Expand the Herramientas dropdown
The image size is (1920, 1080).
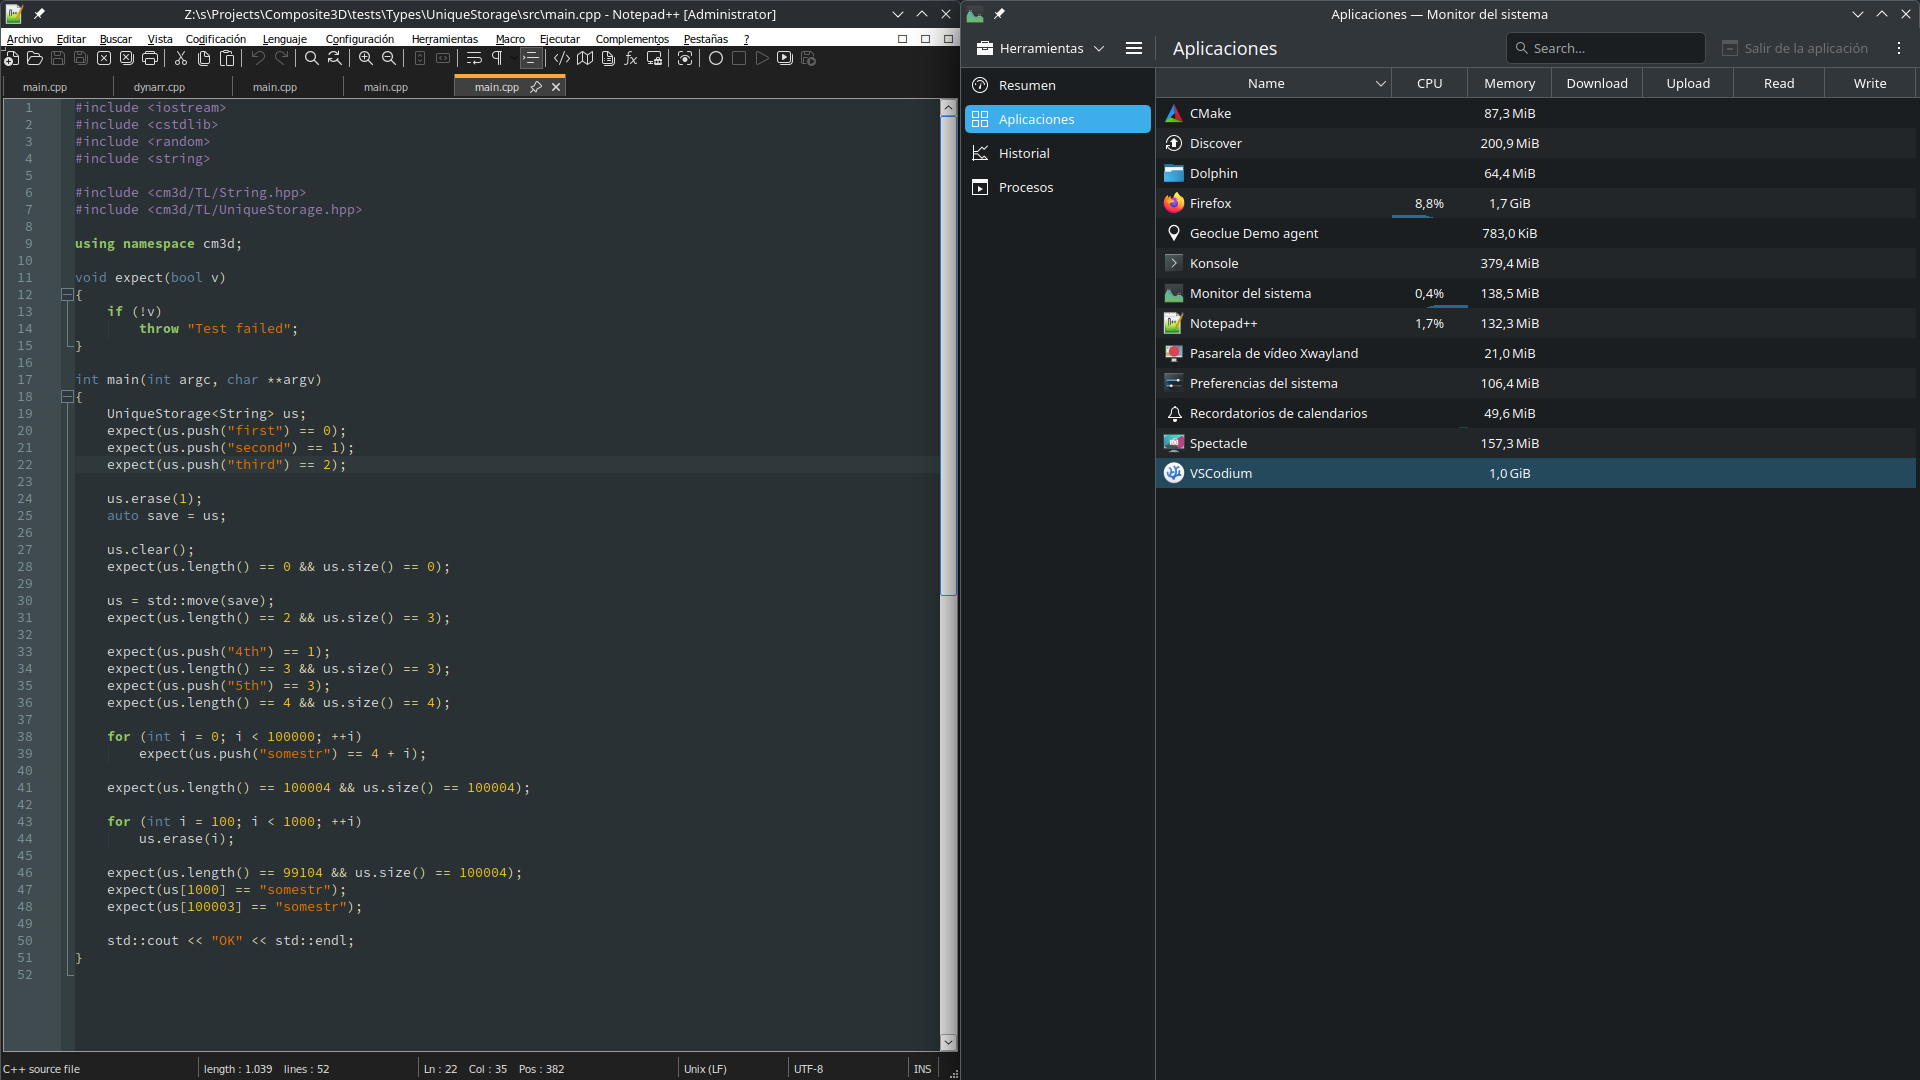(1041, 48)
